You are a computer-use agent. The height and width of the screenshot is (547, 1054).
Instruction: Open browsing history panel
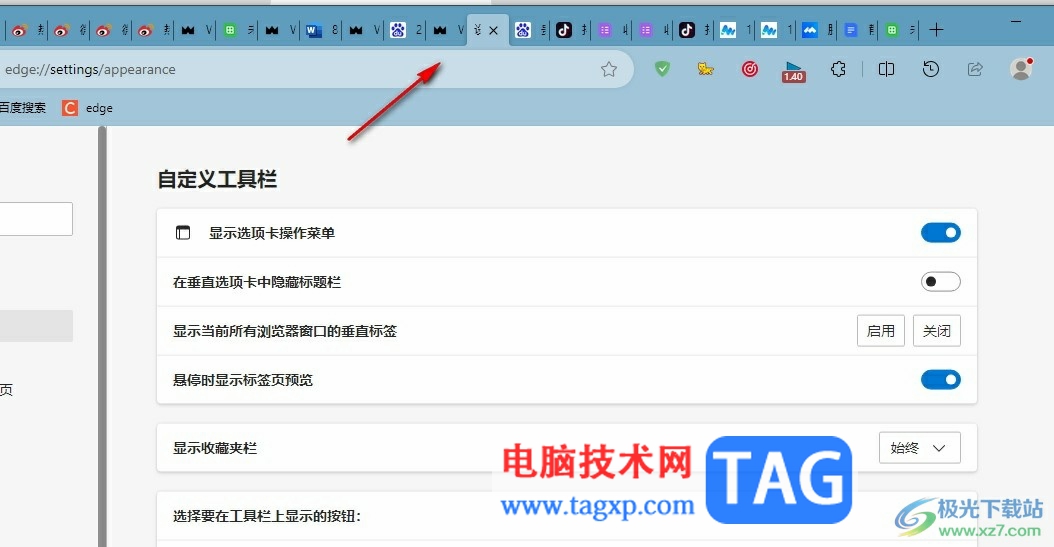(x=930, y=69)
